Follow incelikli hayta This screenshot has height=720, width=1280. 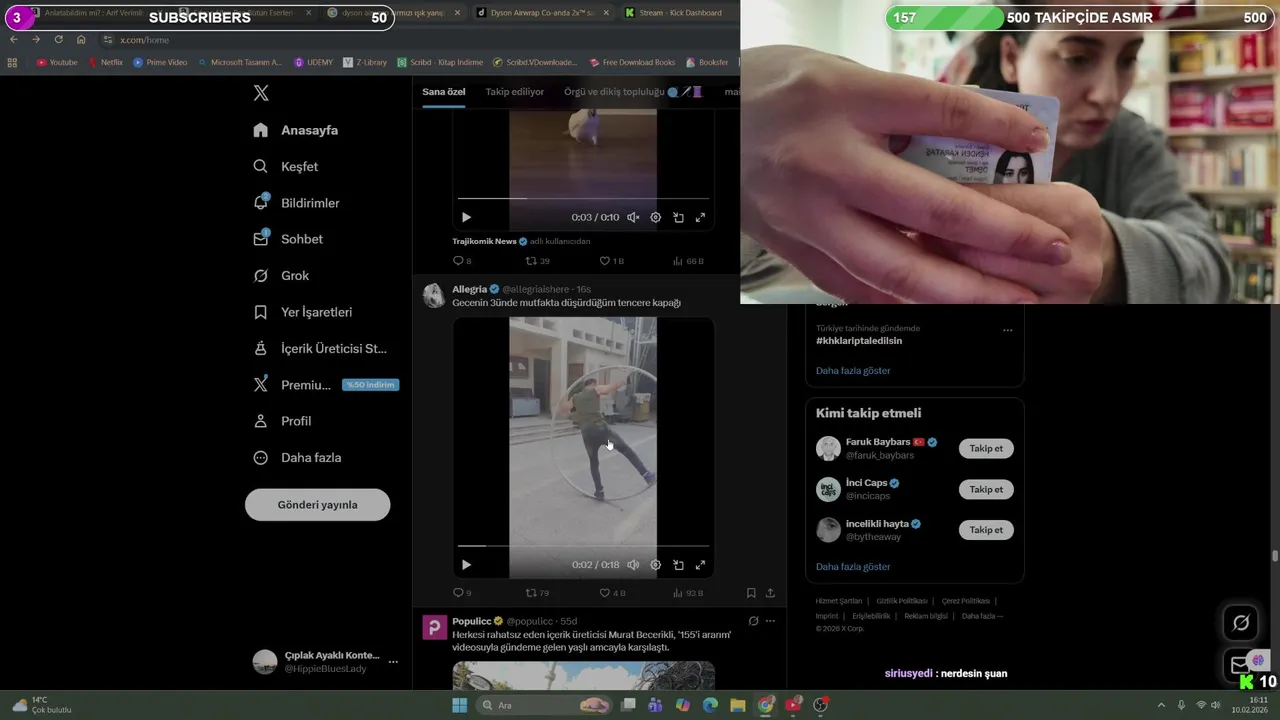coord(986,530)
